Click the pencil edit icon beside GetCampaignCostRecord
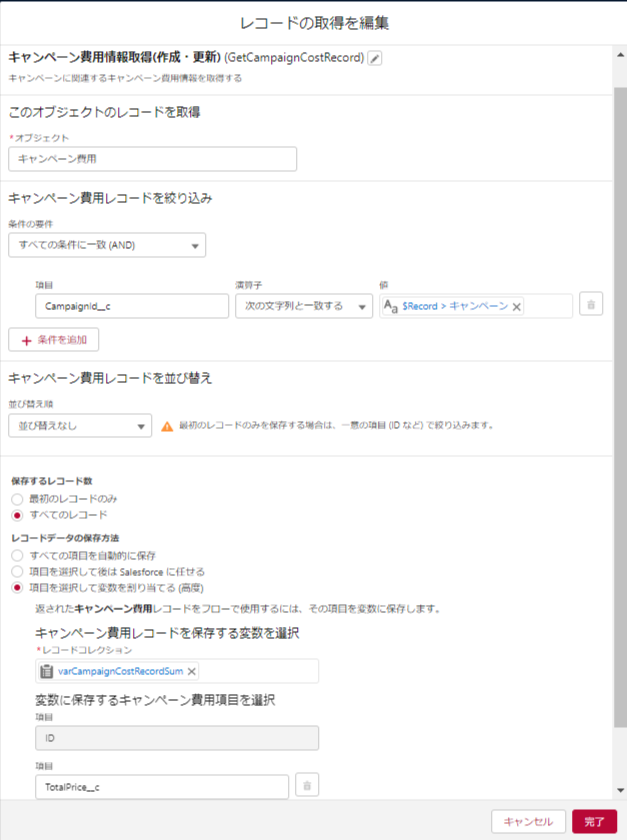This screenshot has width=627, height=840. pyautogui.click(x=375, y=58)
